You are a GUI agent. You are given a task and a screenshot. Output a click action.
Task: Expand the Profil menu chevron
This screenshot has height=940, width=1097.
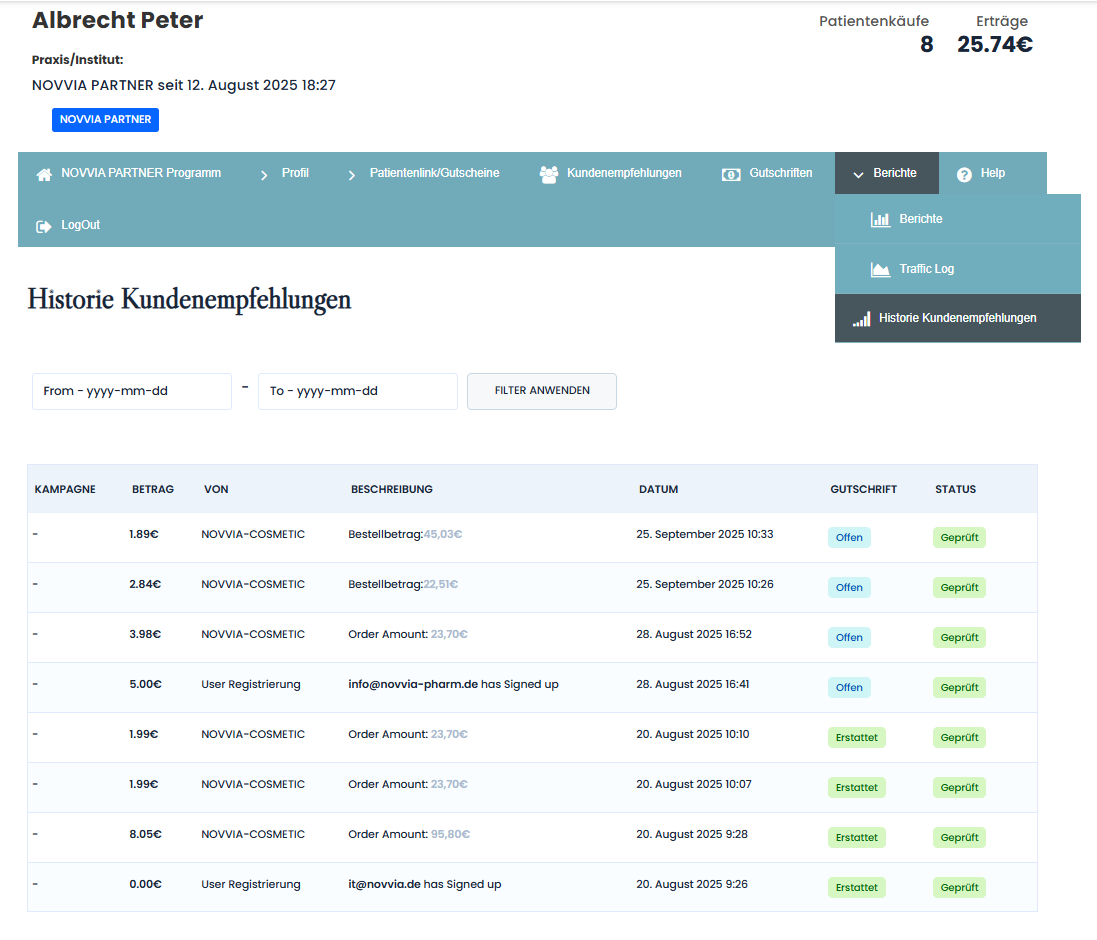pyautogui.click(x=264, y=175)
